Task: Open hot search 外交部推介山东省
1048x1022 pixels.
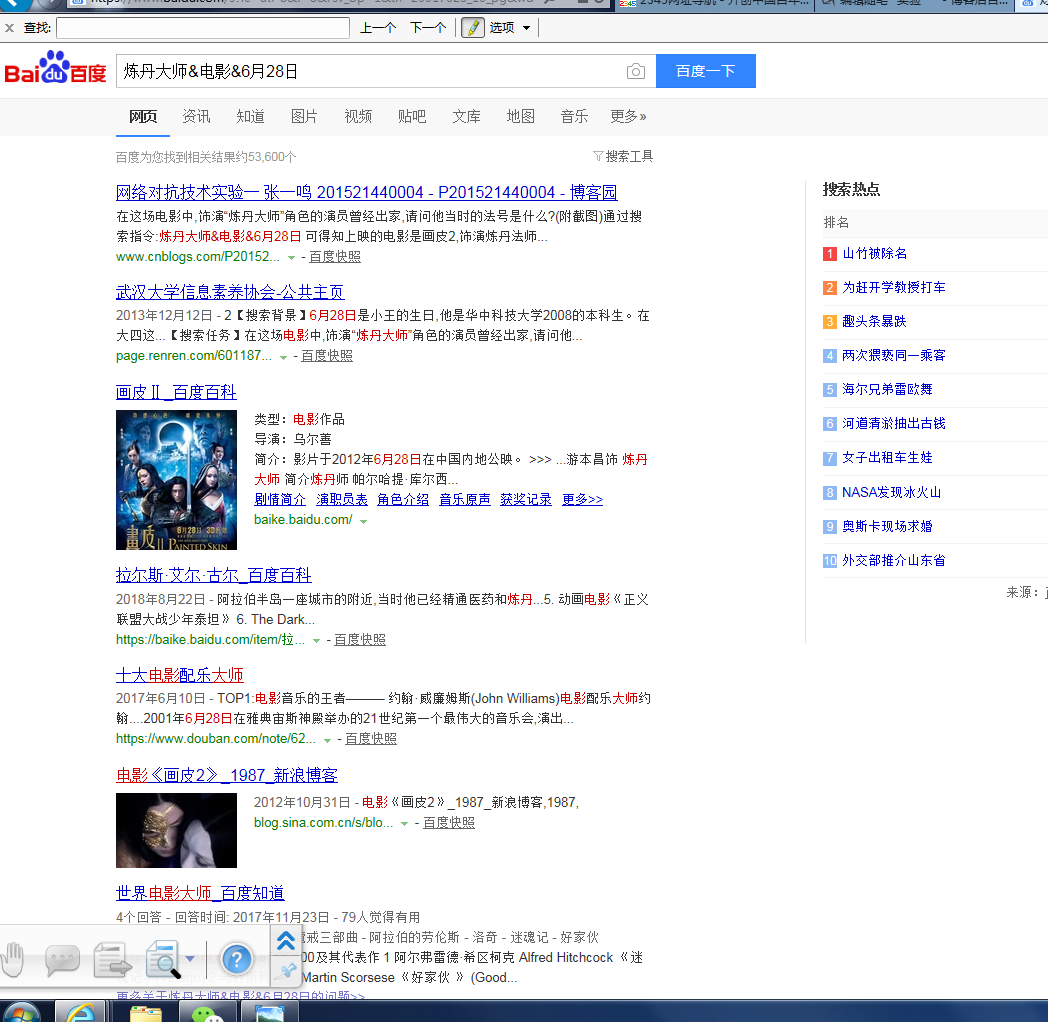Action: (x=894, y=560)
